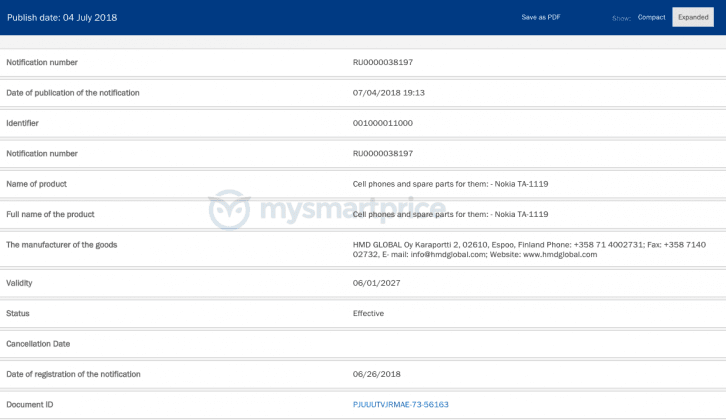The image size is (726, 420).
Task: Select the Expanded view button
Action: click(692, 17)
